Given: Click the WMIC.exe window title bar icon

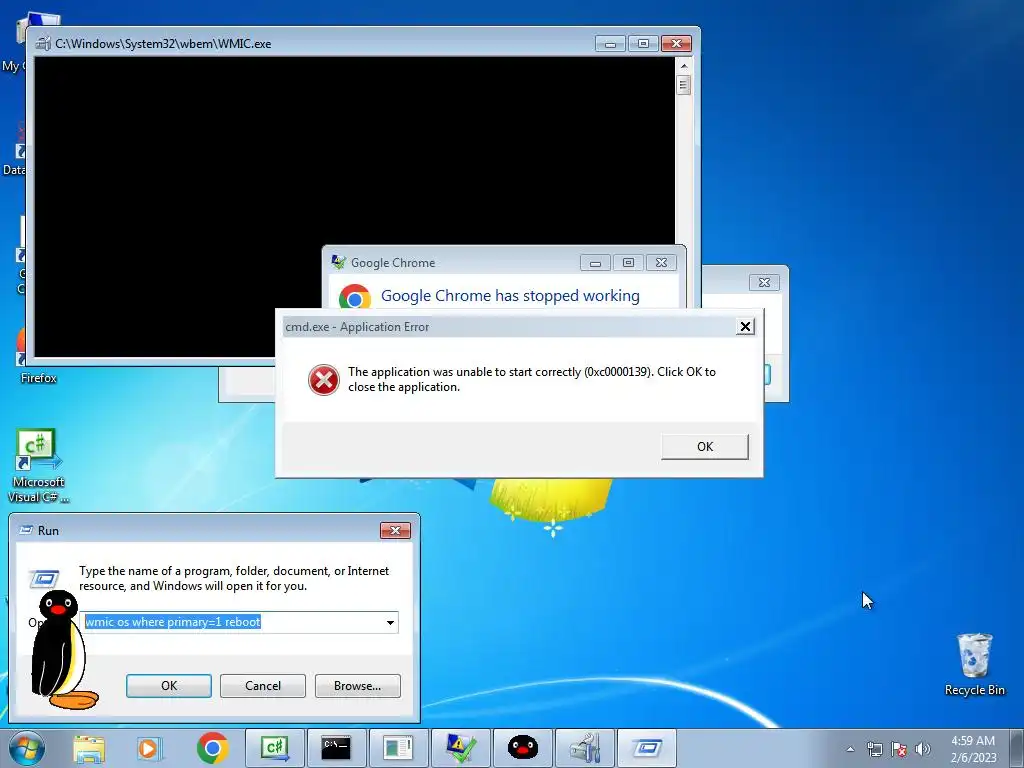Looking at the screenshot, I should tap(43, 44).
